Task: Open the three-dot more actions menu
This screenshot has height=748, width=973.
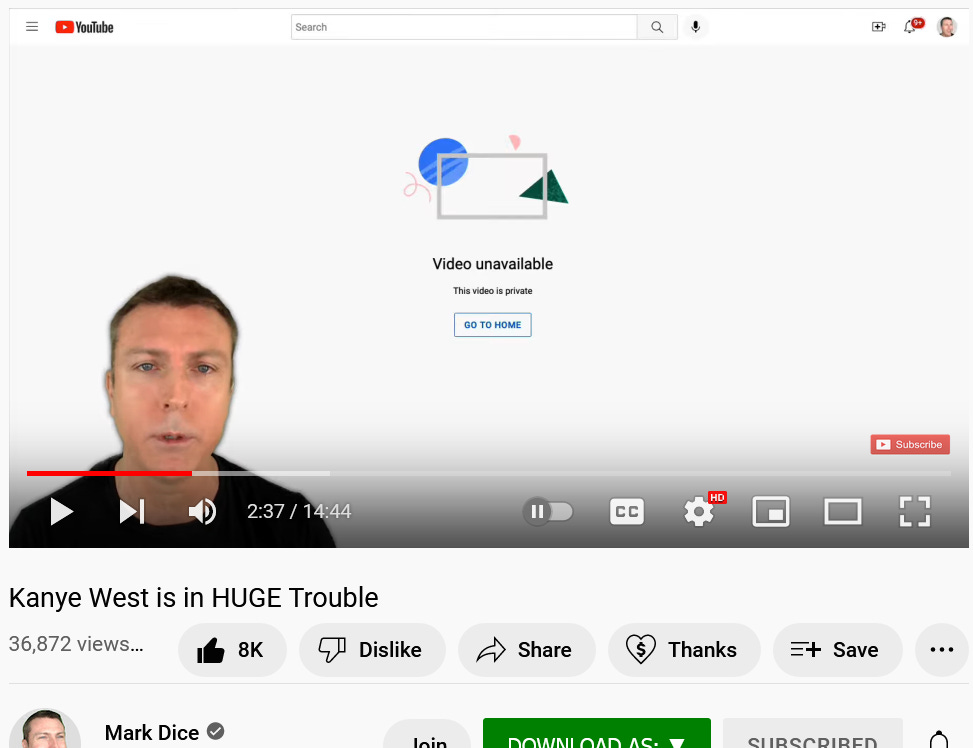Action: [x=942, y=650]
